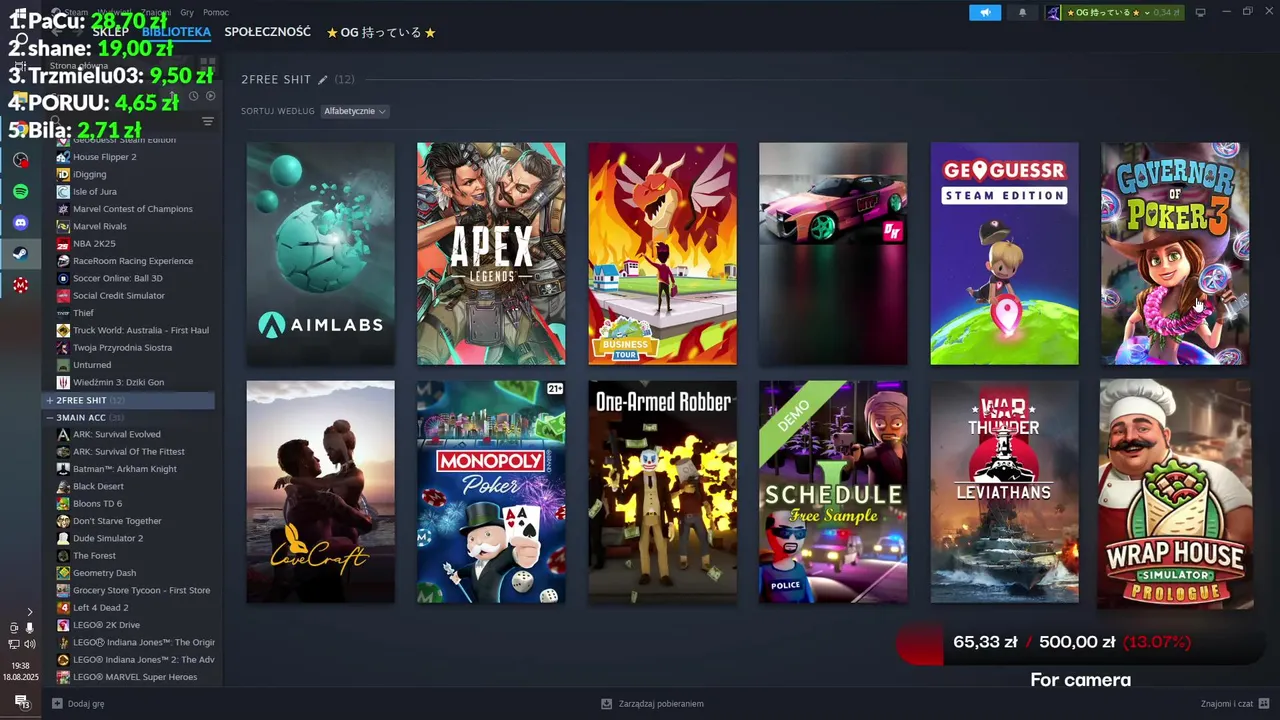This screenshot has height=720, width=1280.
Task: Open Spotify from the taskbar
Action: click(x=20, y=191)
